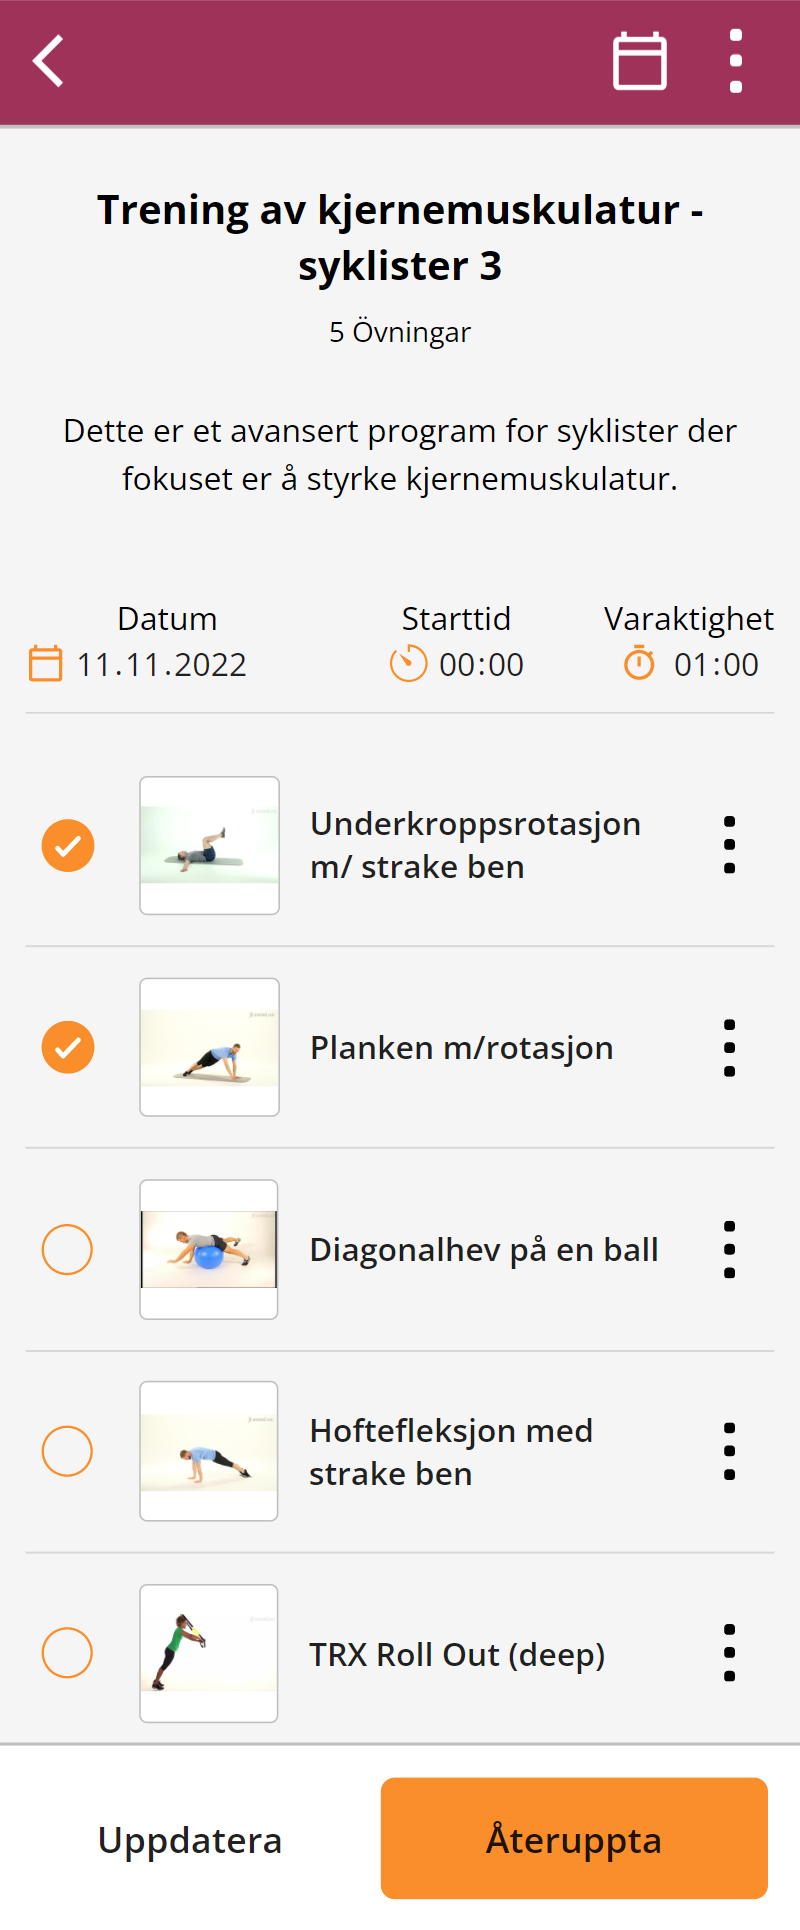Click the Varaktighet stopwatch icon
The height and width of the screenshot is (1930, 800).
(x=639, y=663)
